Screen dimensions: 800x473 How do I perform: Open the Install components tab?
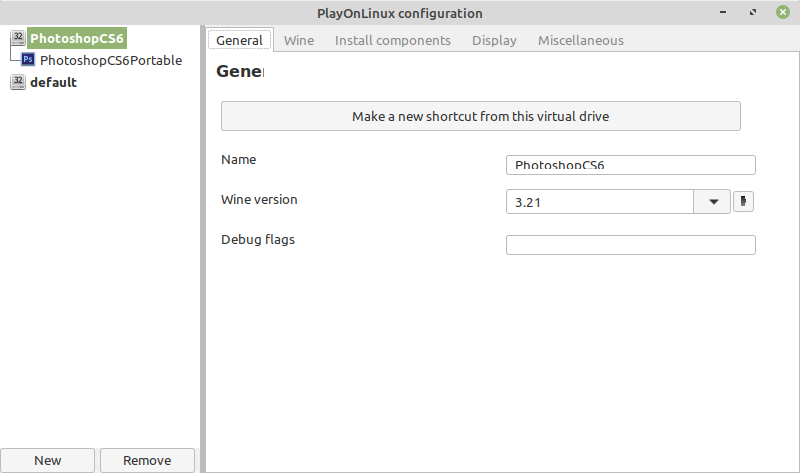pyautogui.click(x=392, y=40)
